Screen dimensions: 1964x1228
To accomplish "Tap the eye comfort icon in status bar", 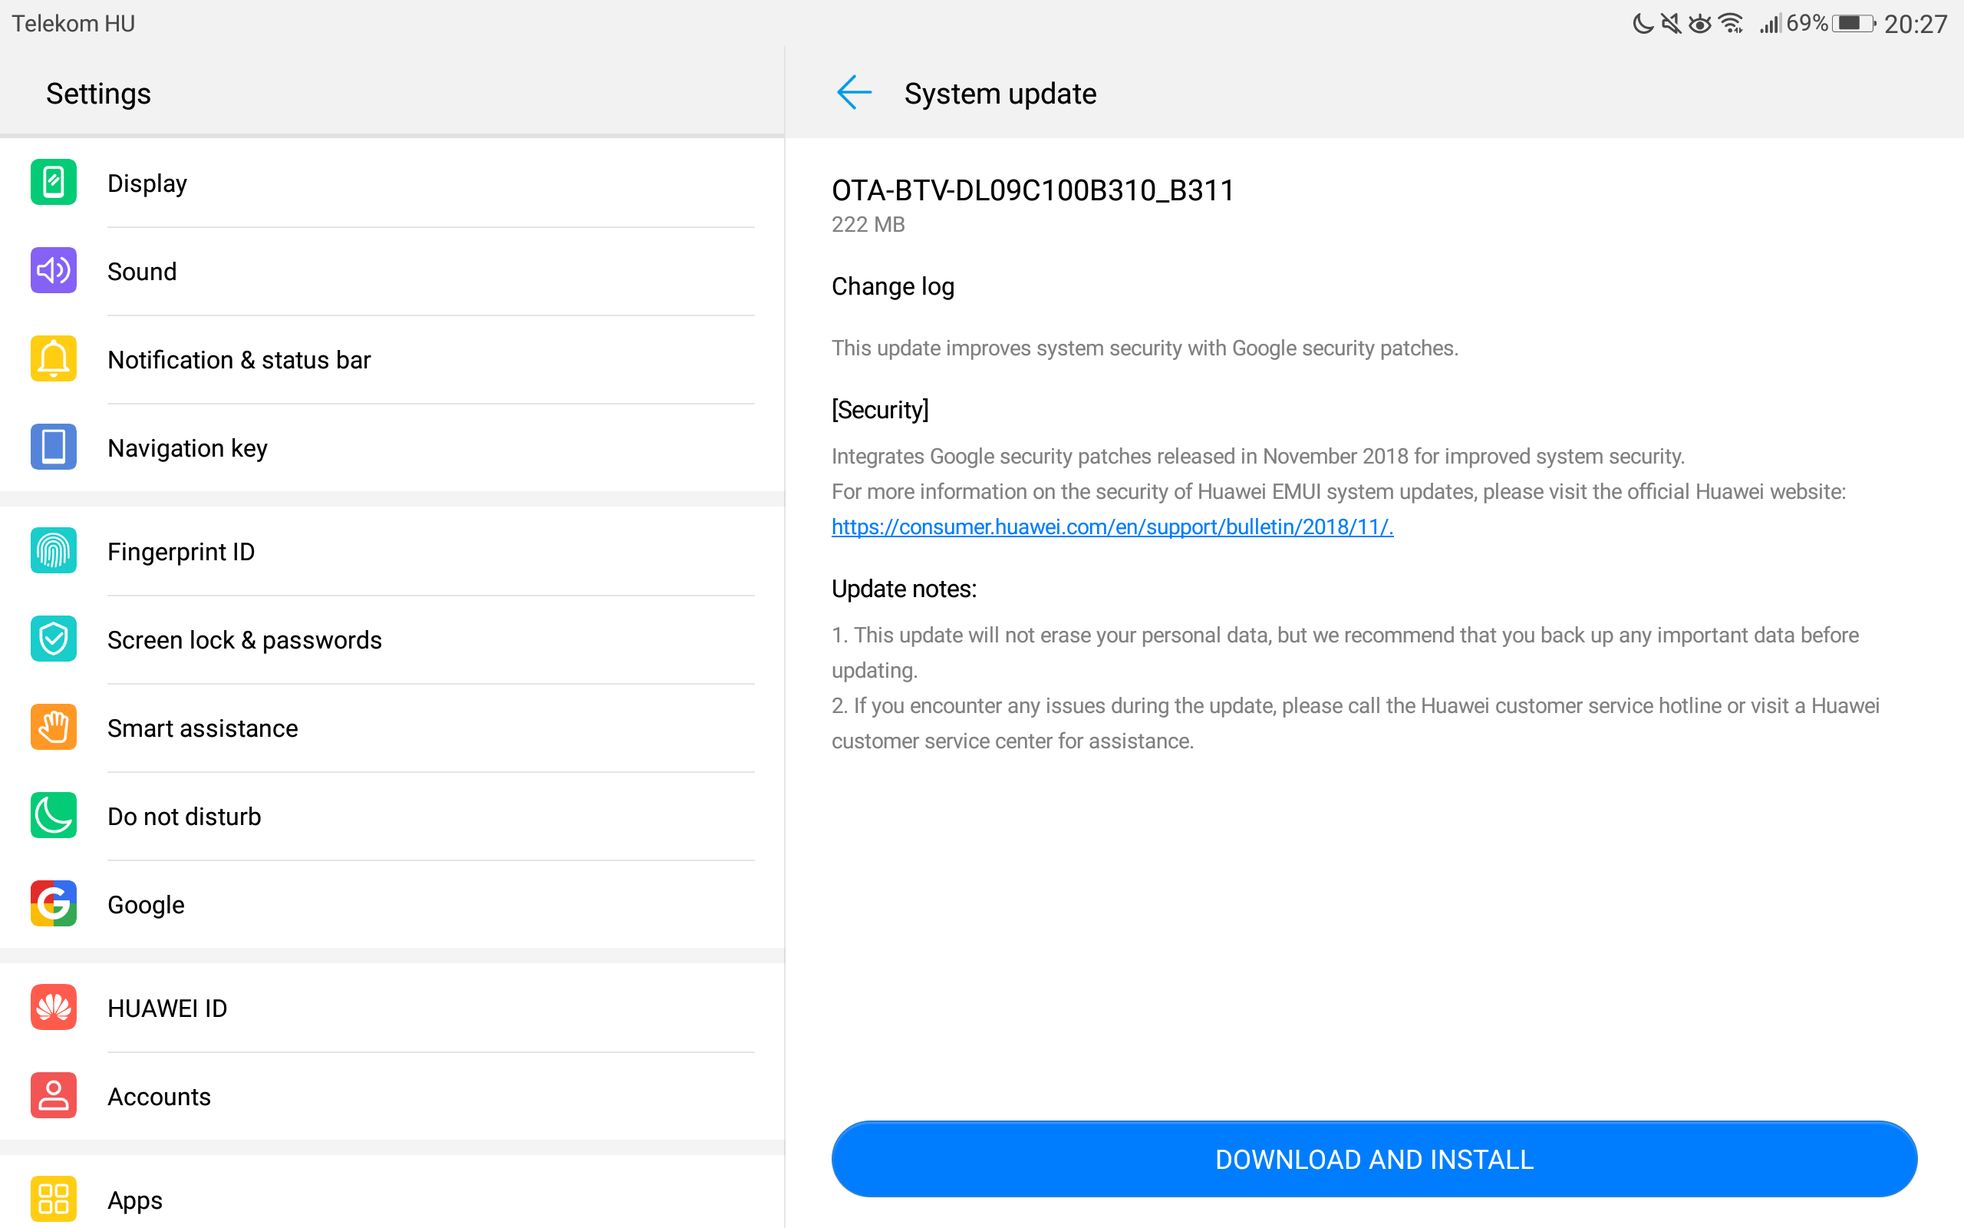I will pyautogui.click(x=1700, y=23).
